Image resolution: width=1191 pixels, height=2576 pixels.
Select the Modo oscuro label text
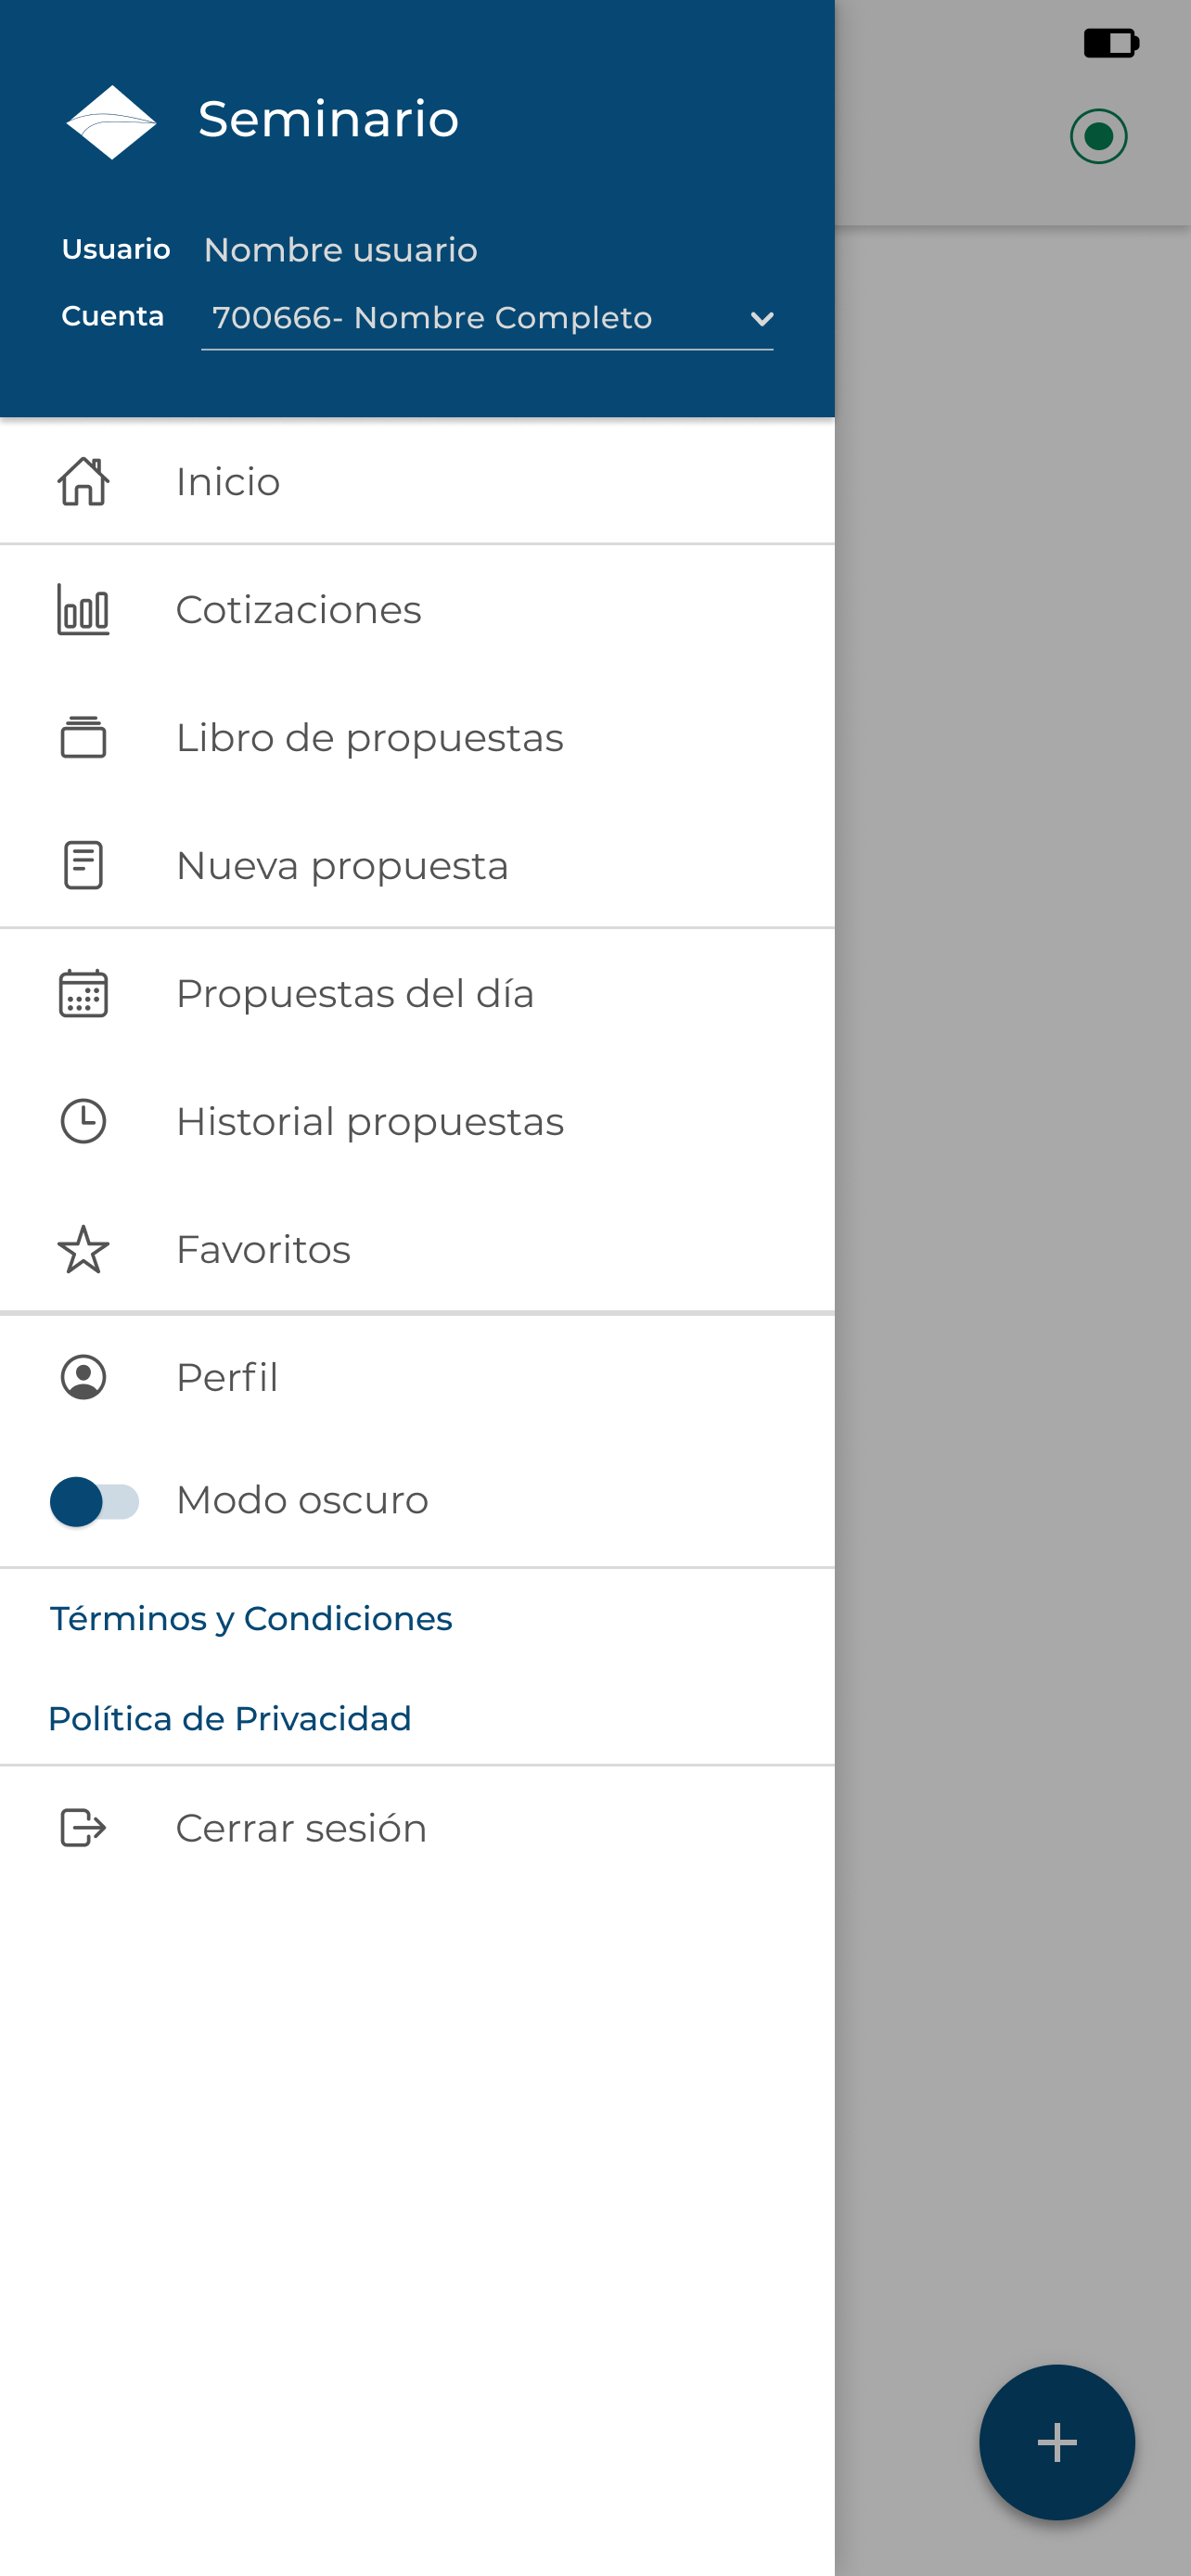[302, 1501]
